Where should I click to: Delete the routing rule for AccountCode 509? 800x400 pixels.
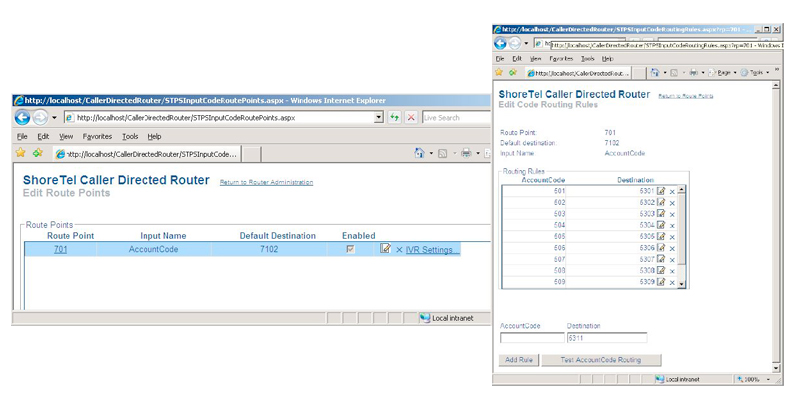[672, 283]
